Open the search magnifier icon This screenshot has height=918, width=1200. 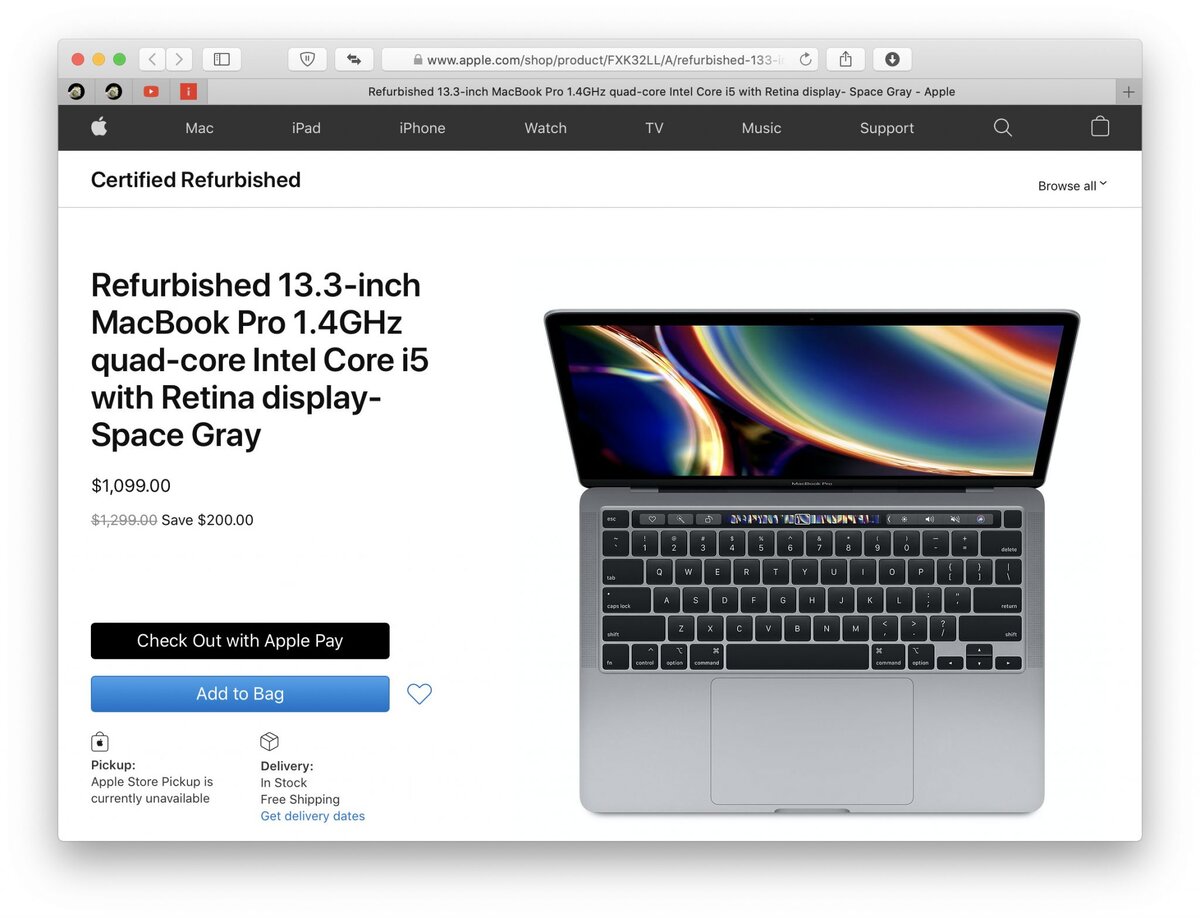(1002, 128)
